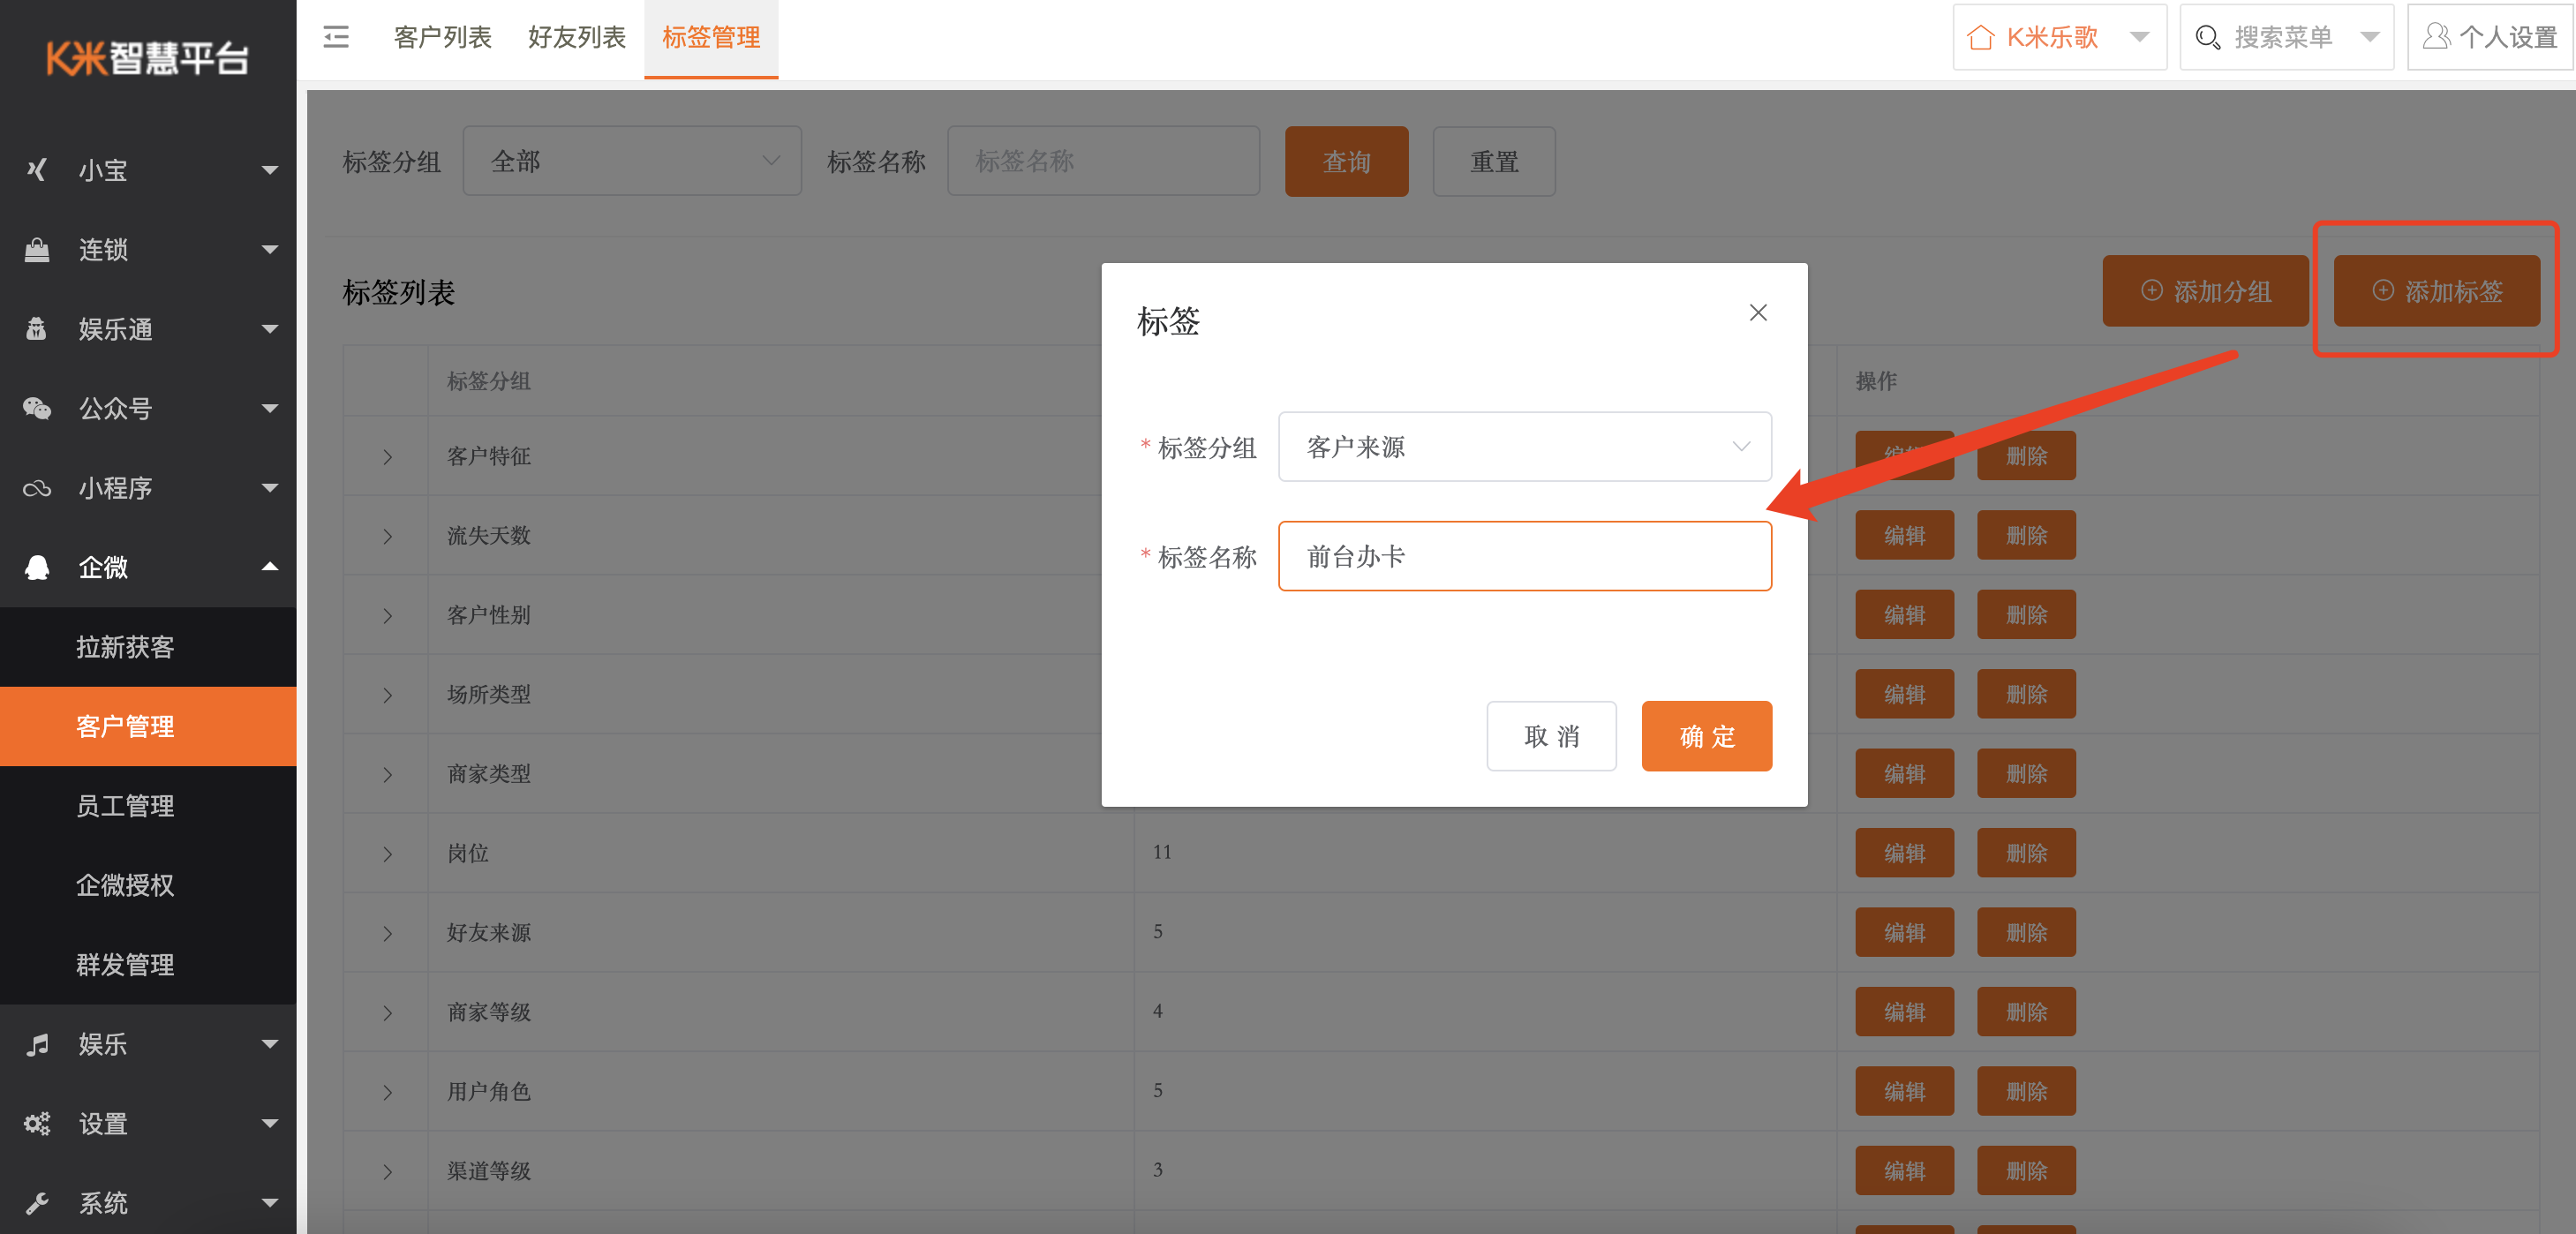This screenshot has width=2576, height=1234.
Task: Click the value 11 in 岗位 row
Action: (1161, 852)
